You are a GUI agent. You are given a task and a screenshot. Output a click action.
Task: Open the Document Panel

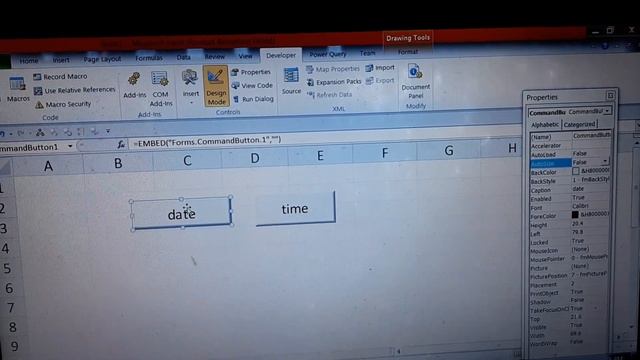point(416,81)
